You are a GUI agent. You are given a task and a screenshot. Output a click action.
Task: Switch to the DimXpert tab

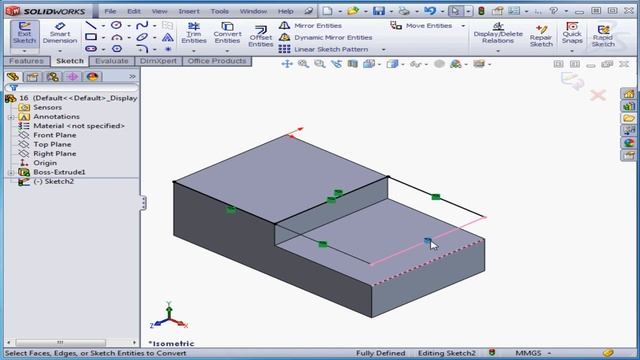158,61
